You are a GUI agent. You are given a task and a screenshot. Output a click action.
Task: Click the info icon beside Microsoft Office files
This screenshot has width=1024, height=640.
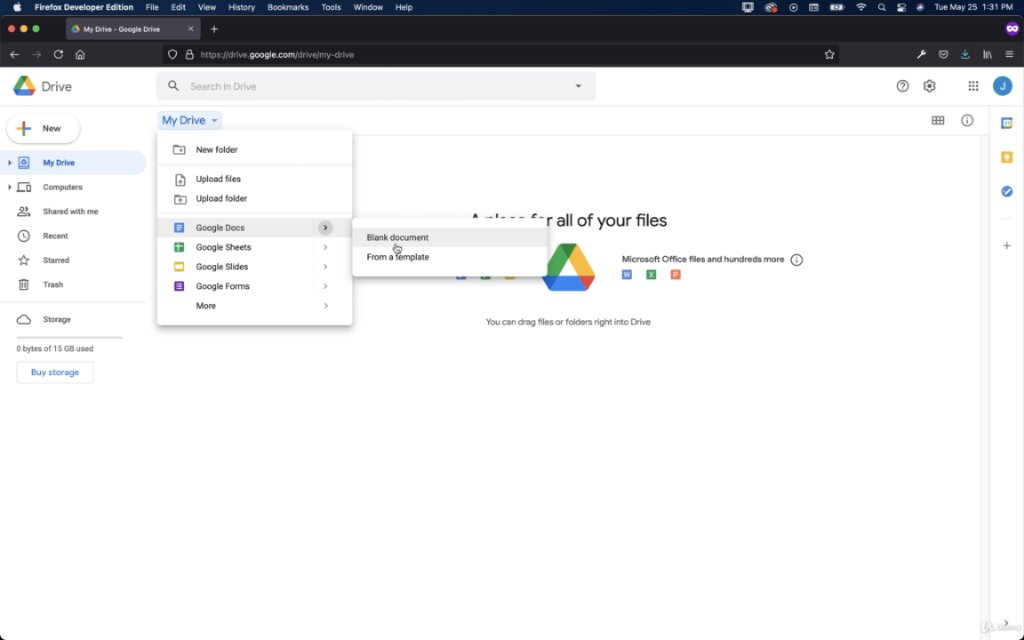[x=796, y=260]
